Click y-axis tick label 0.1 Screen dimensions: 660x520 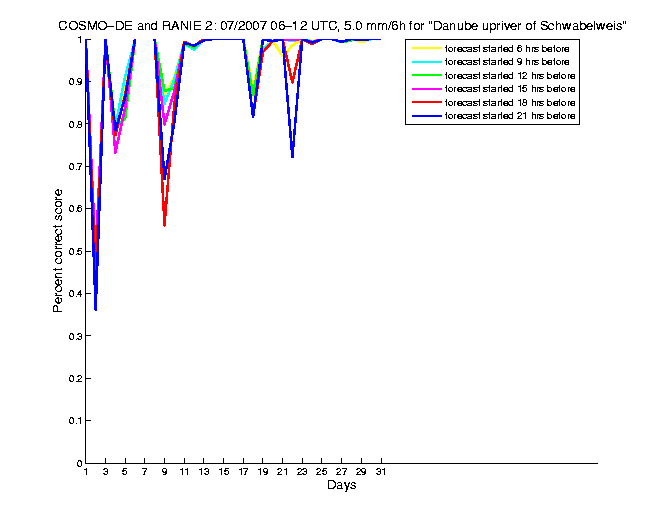[x=75, y=421]
